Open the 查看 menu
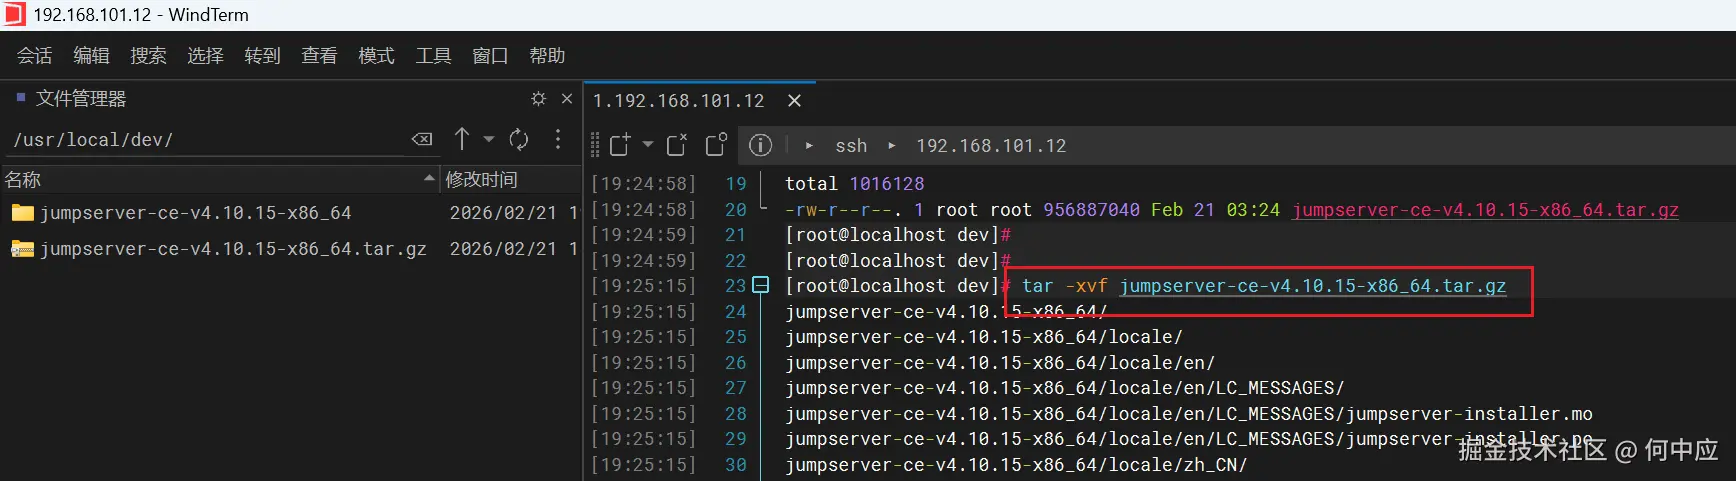This screenshot has height=481, width=1736. [320, 56]
